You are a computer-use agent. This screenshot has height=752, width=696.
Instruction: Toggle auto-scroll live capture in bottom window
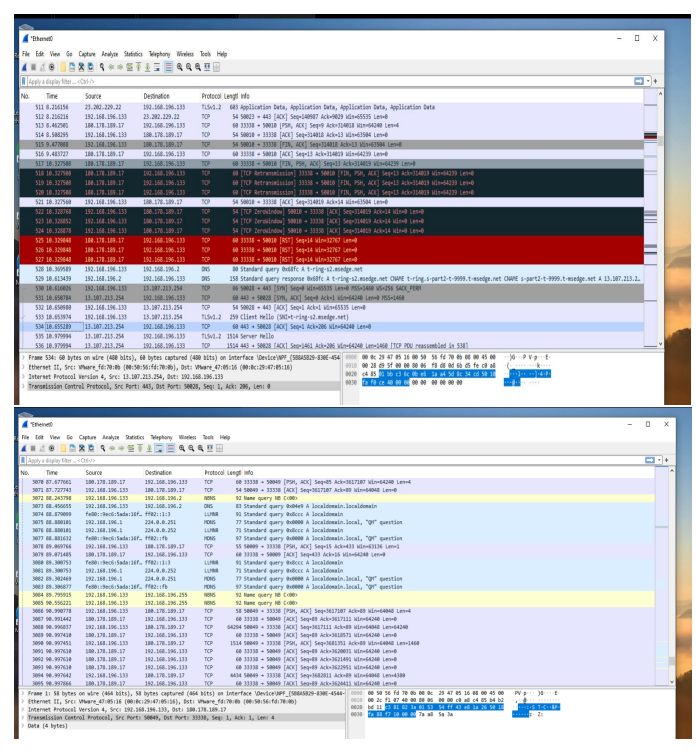coord(159,448)
